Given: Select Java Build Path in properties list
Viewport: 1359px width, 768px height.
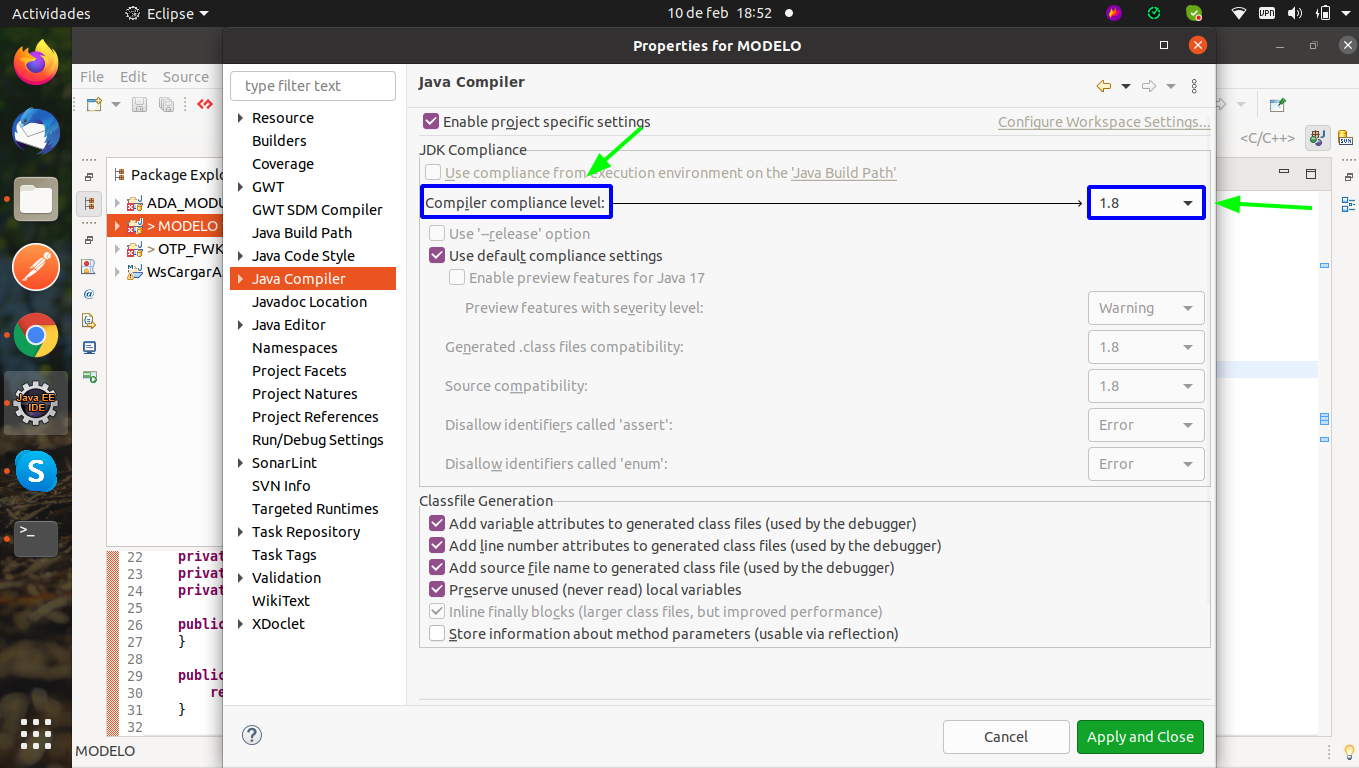Looking at the screenshot, I should click(x=302, y=233).
